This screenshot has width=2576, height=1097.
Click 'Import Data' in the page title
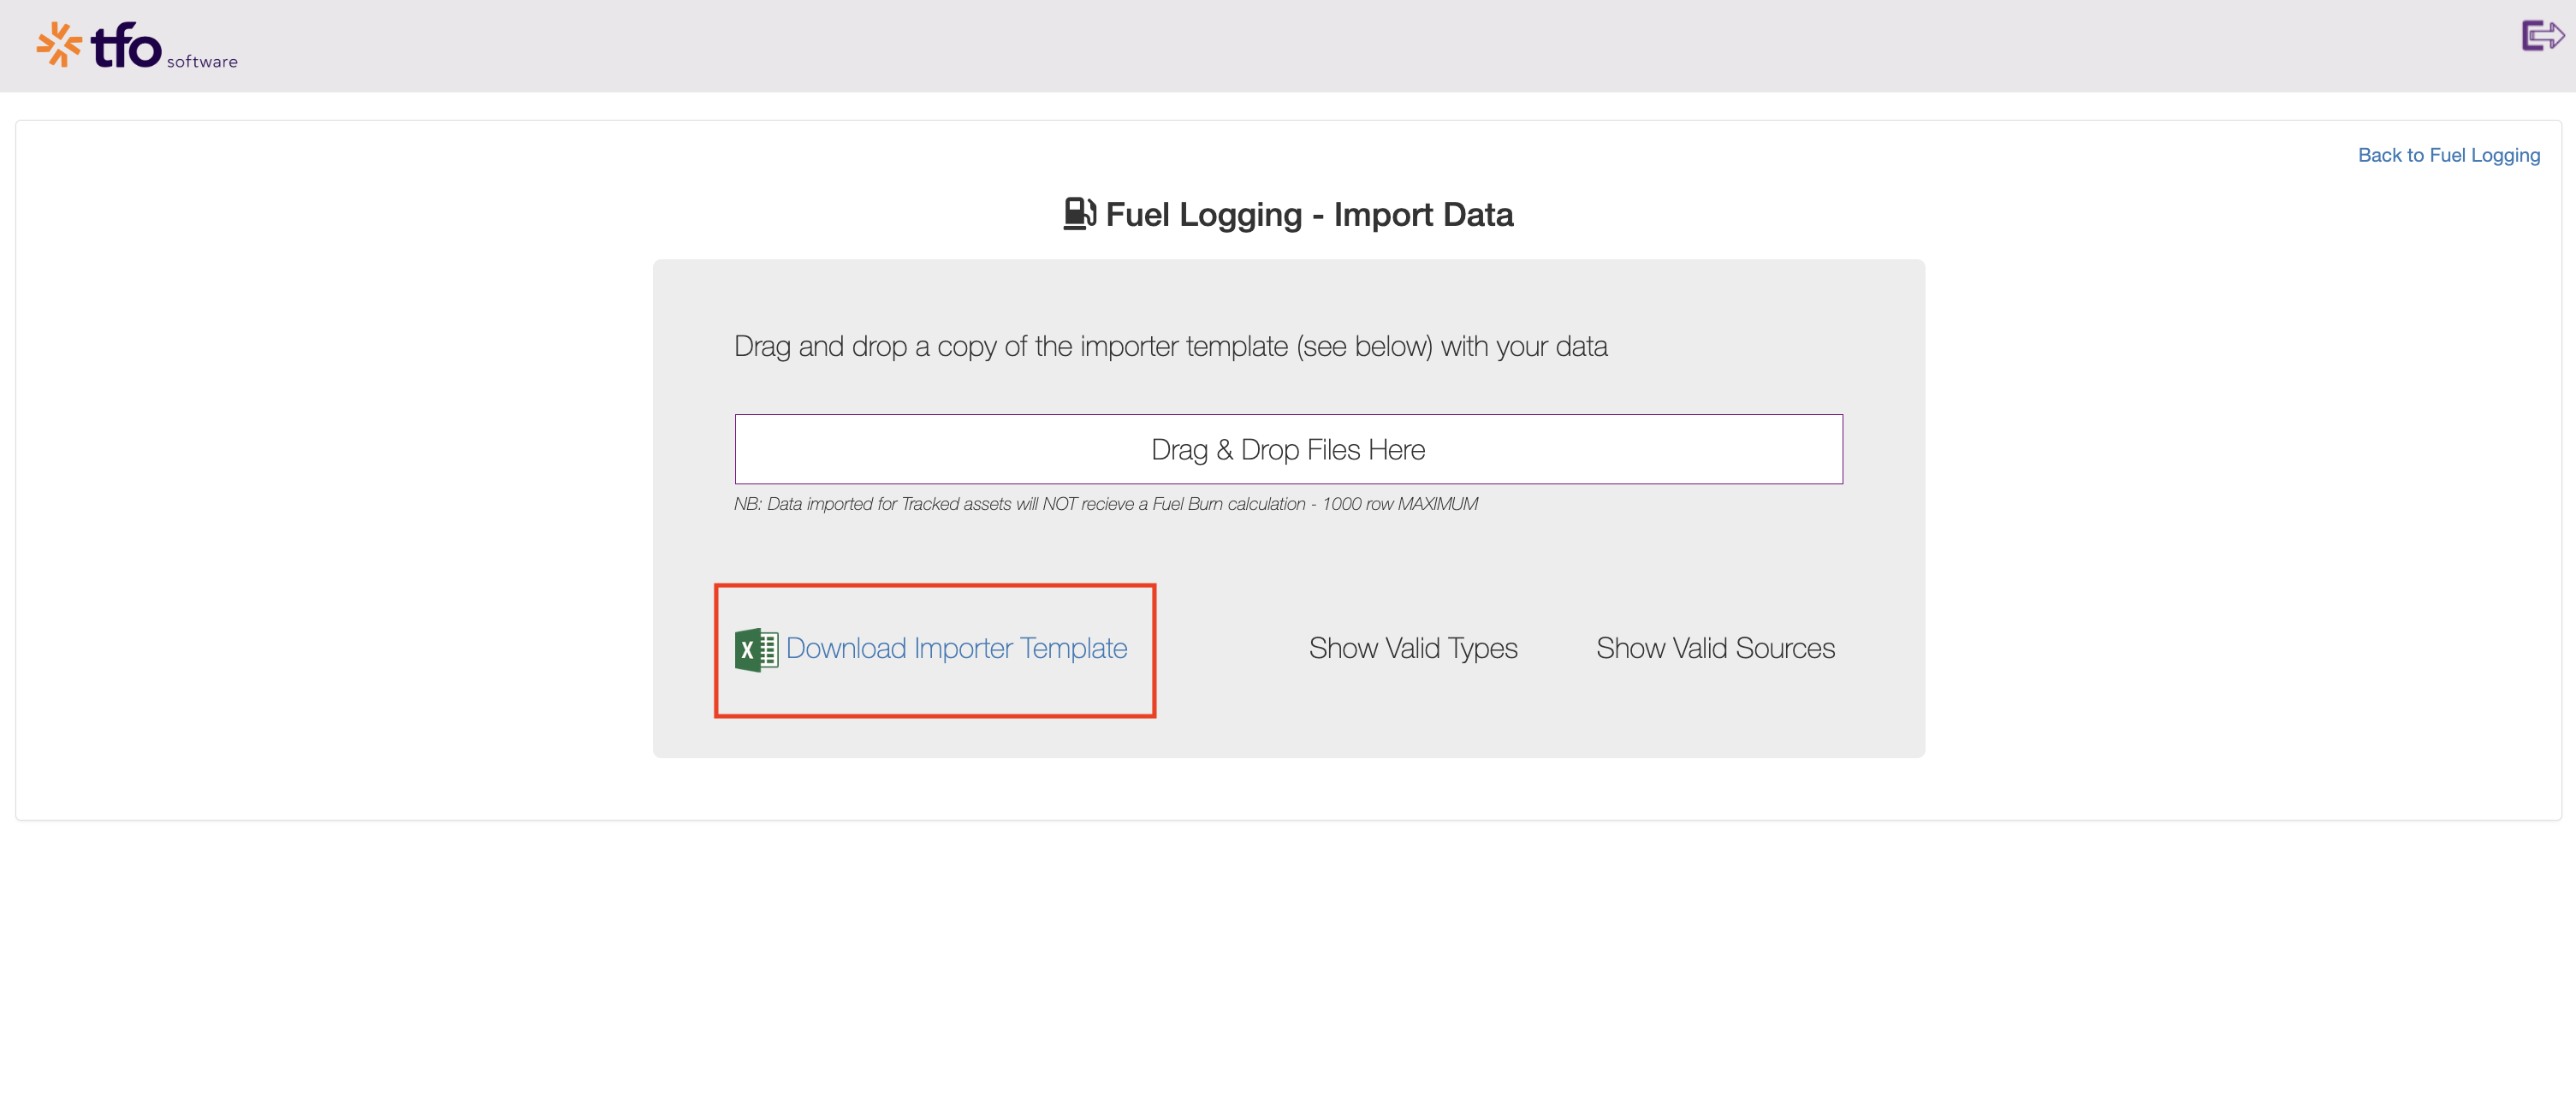1423,214
